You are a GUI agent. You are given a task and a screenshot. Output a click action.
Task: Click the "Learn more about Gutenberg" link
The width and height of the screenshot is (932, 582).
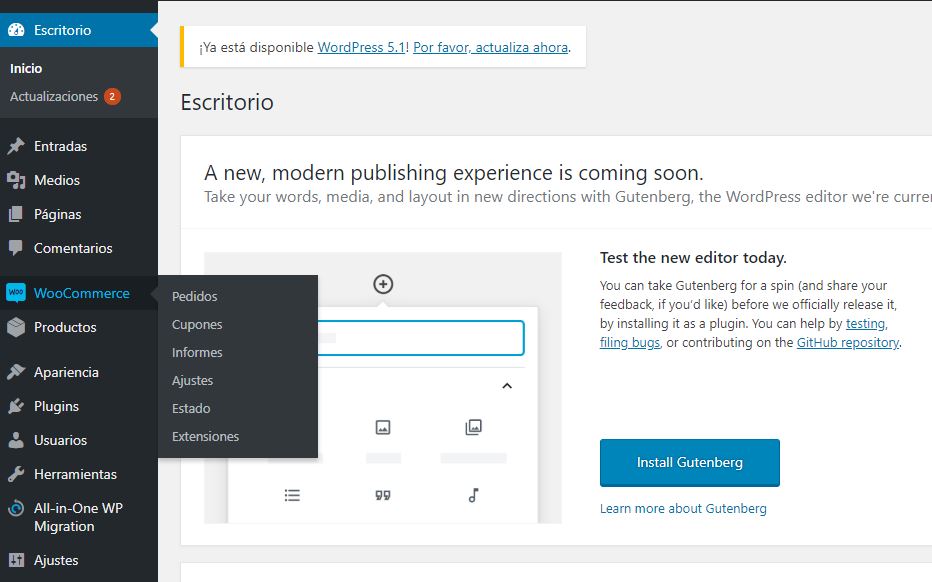[x=683, y=508]
